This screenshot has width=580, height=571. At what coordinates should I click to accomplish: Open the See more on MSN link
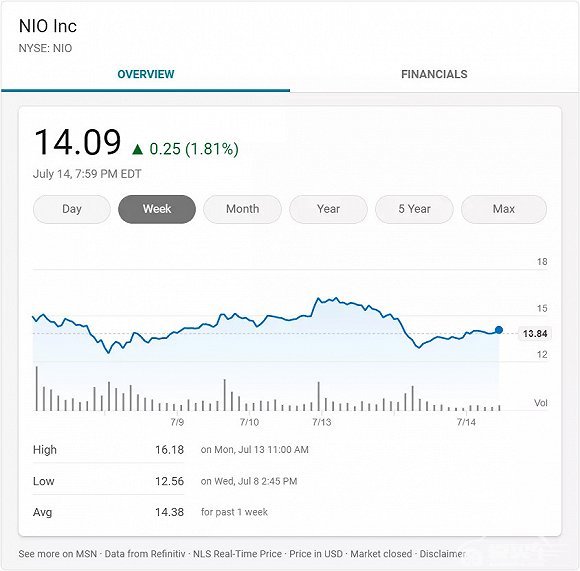click(58, 554)
